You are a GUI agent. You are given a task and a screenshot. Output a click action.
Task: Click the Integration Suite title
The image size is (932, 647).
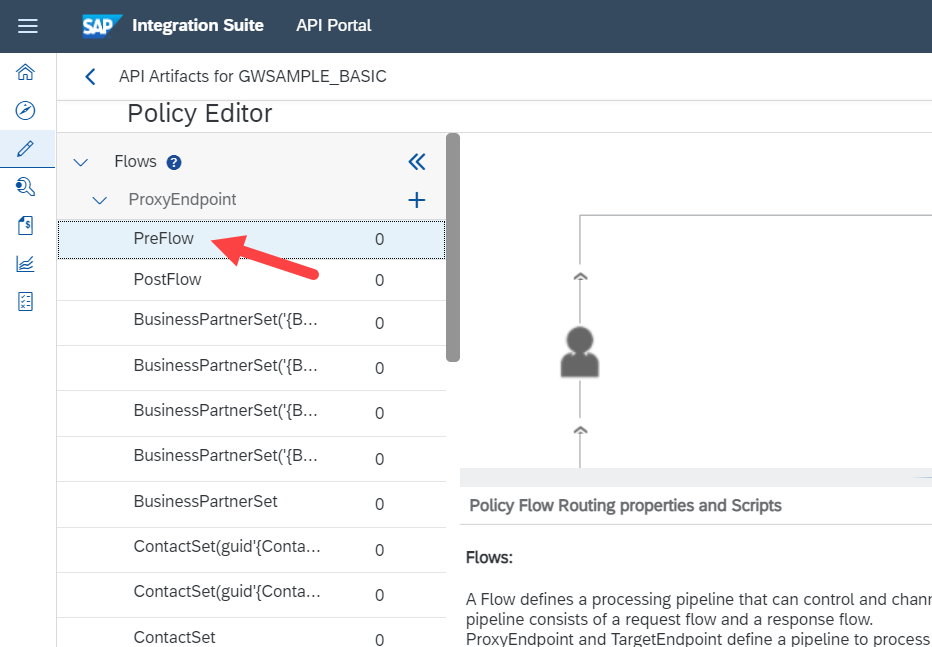198,26
